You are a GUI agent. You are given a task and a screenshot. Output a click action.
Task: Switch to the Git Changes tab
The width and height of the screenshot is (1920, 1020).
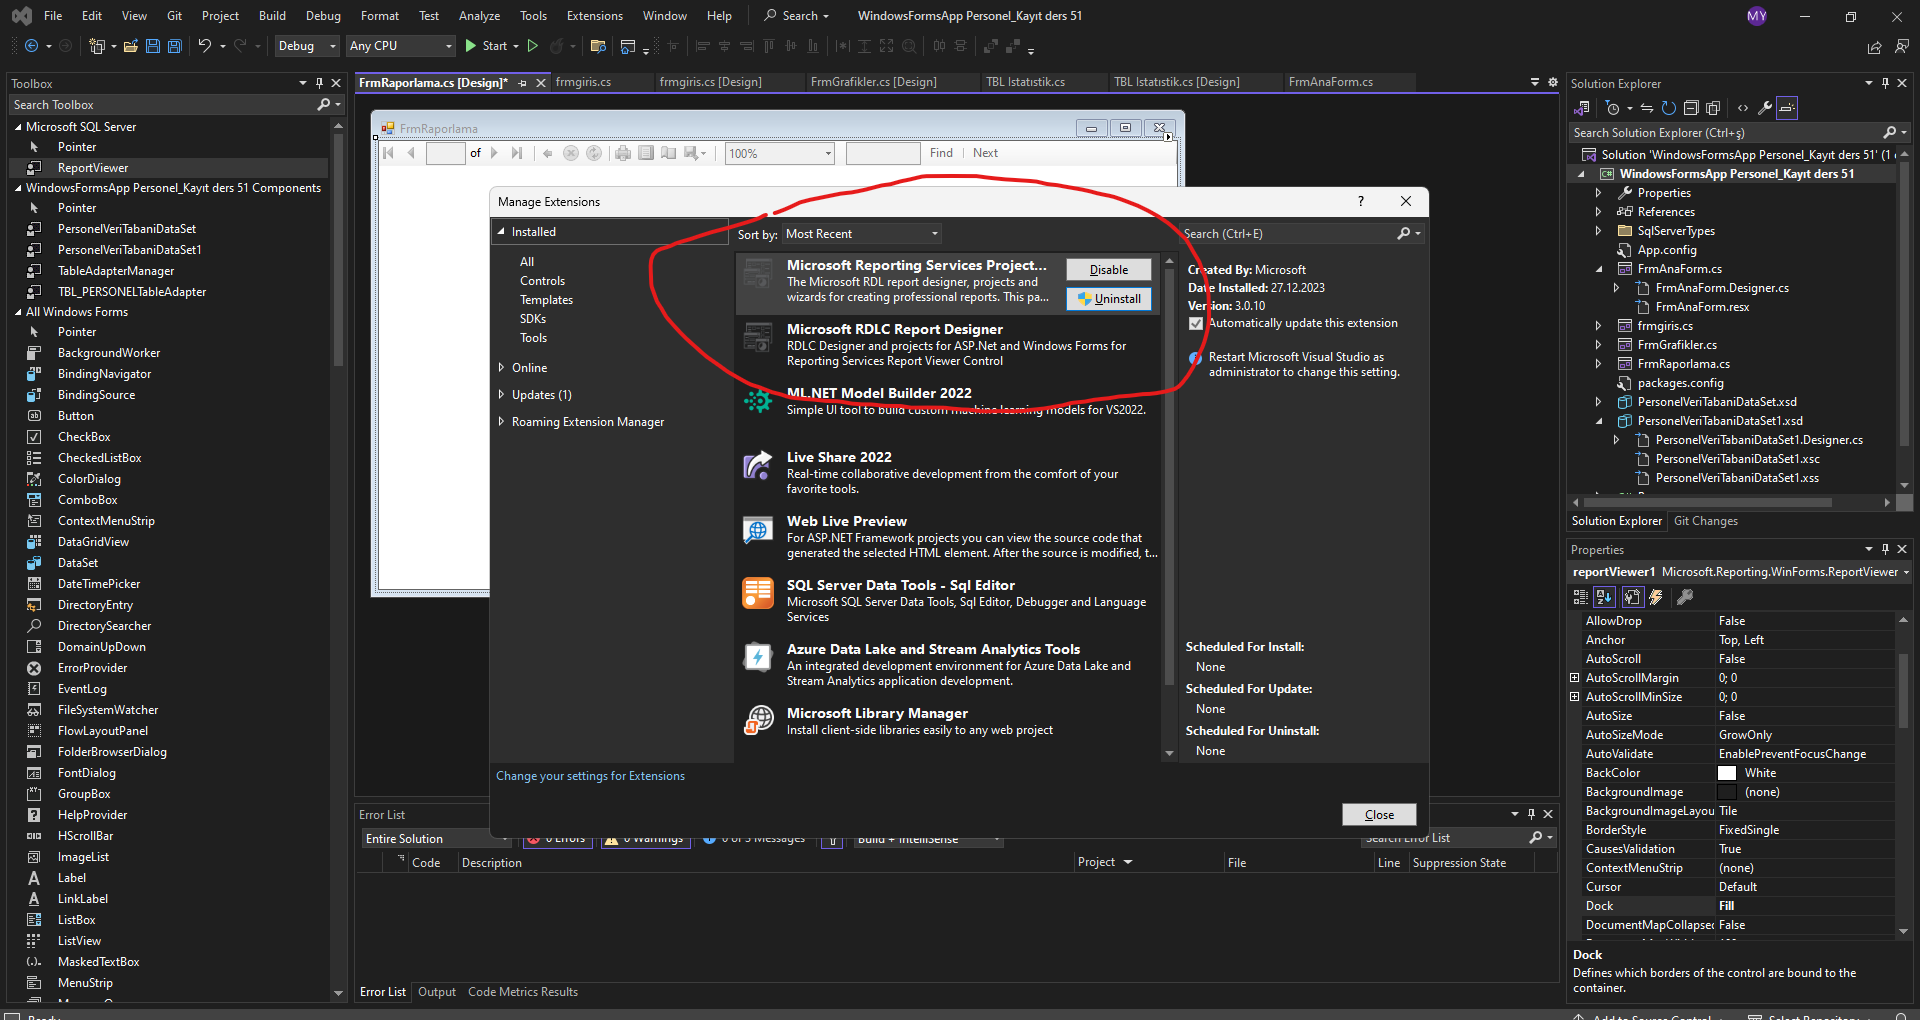[x=1706, y=521]
